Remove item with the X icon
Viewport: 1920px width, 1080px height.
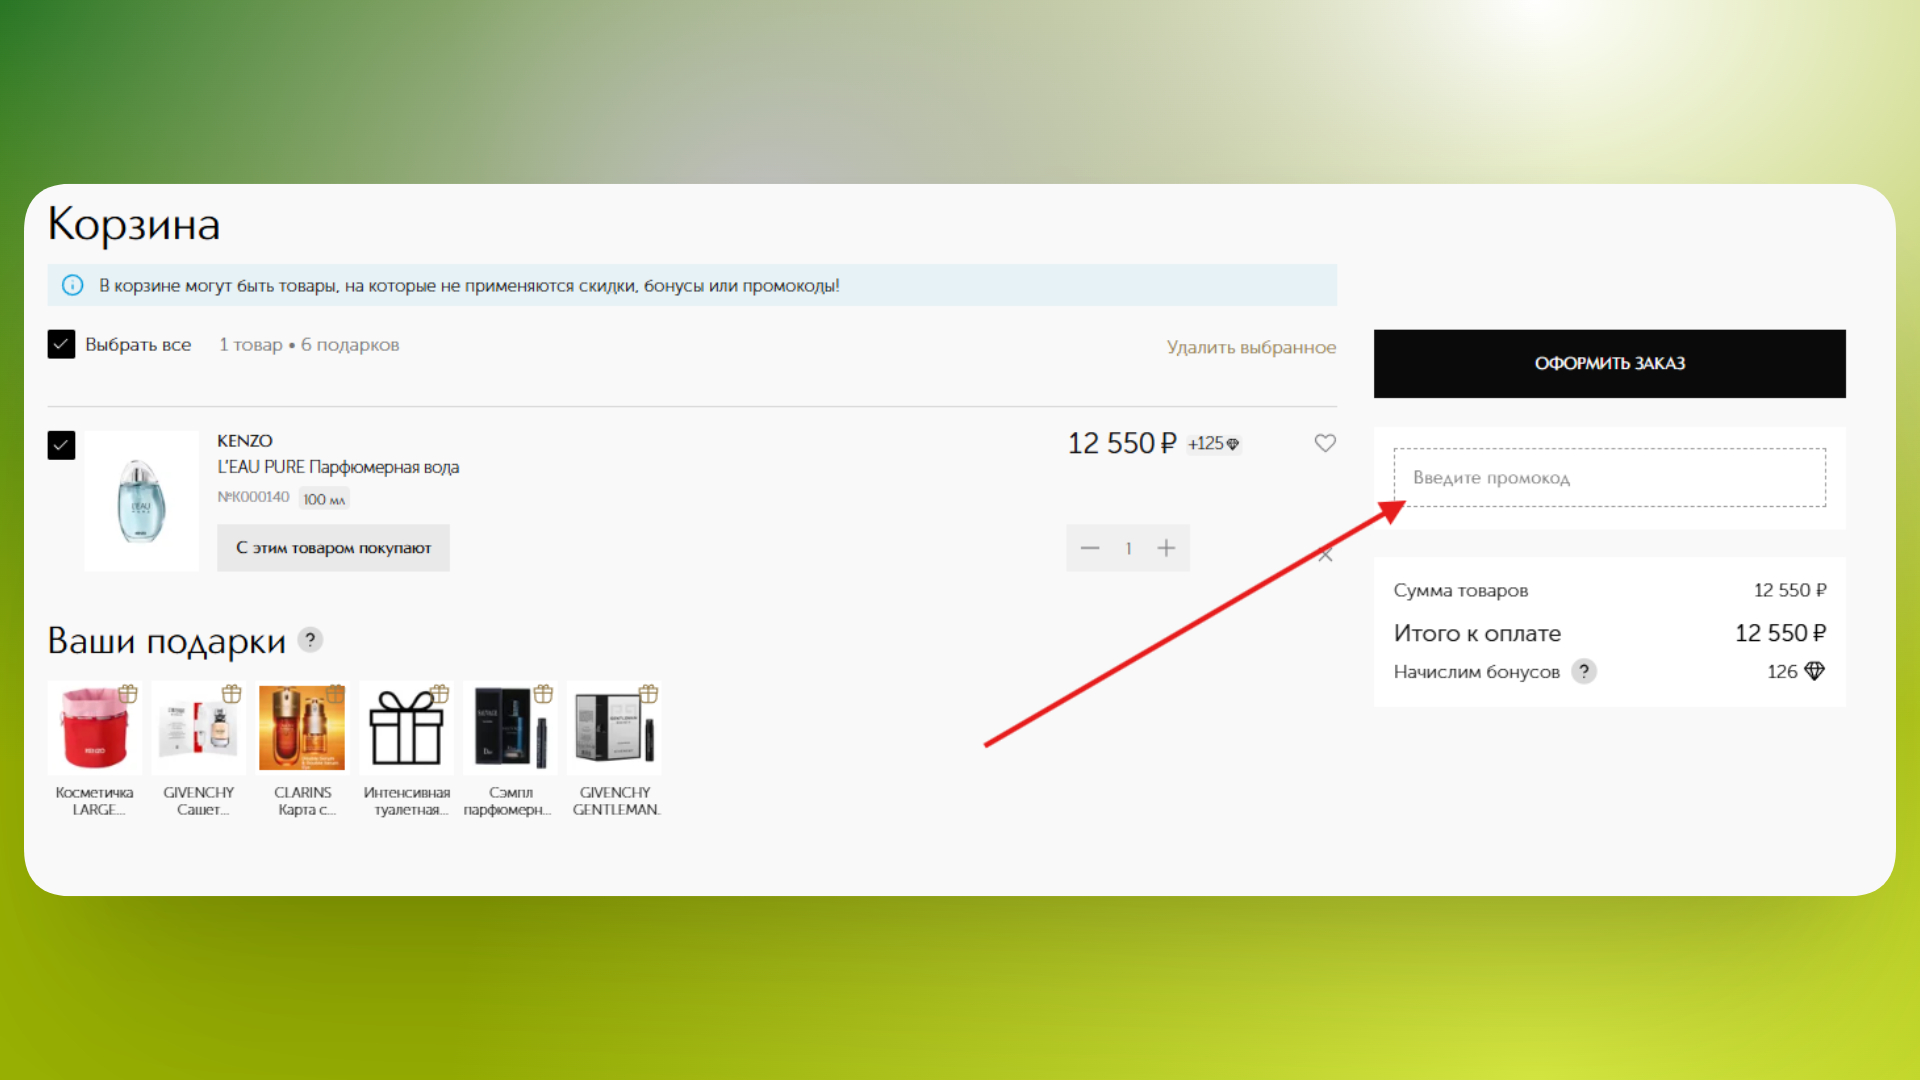[1325, 555]
